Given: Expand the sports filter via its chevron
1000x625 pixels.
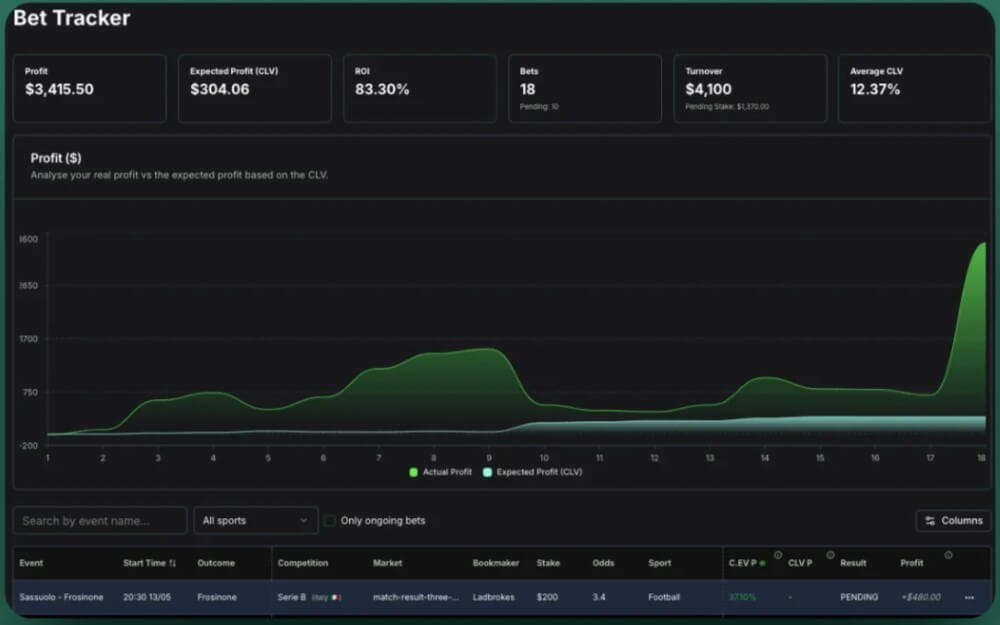Looking at the screenshot, I should click(305, 520).
